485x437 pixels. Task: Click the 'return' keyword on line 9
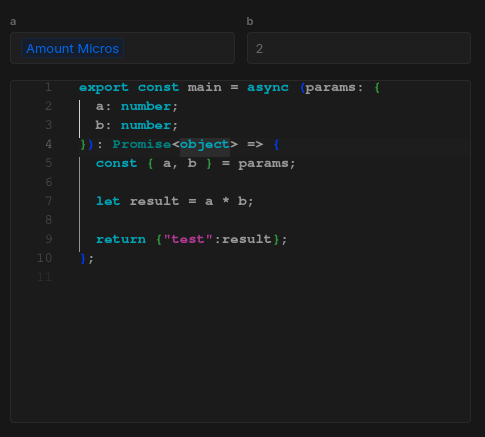tap(121, 239)
